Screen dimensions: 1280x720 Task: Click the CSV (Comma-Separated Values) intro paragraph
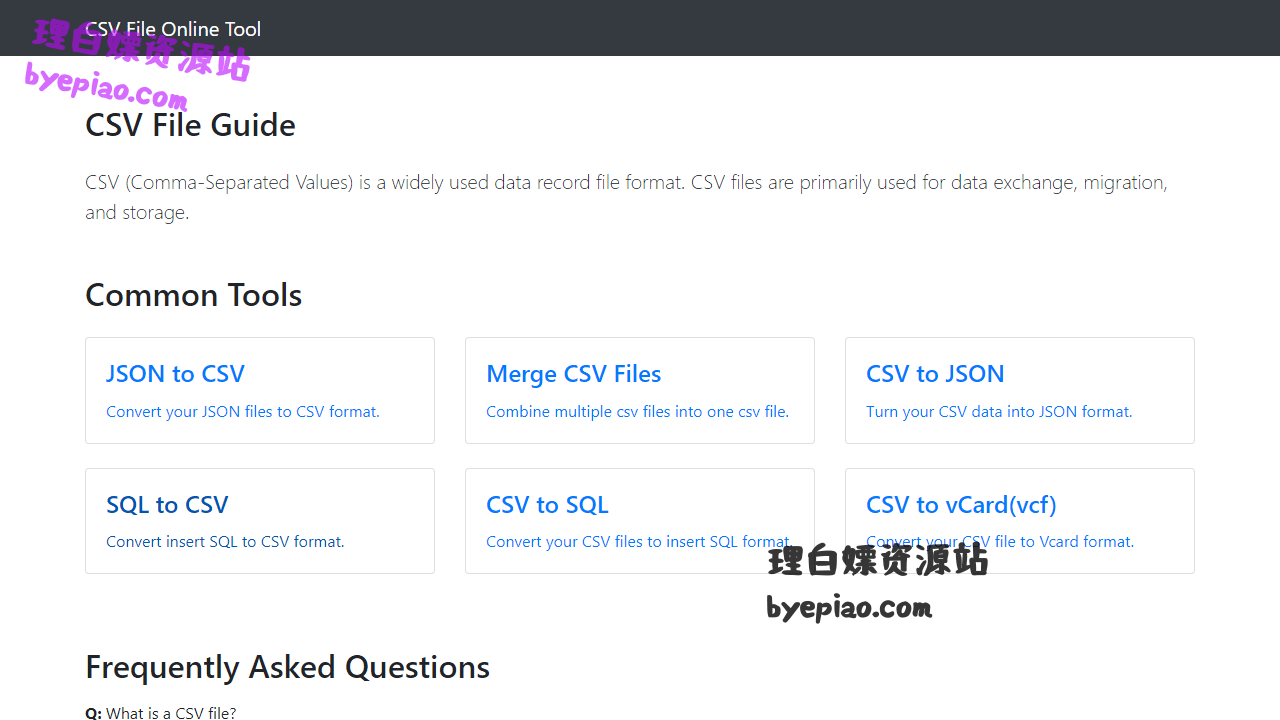tap(627, 197)
